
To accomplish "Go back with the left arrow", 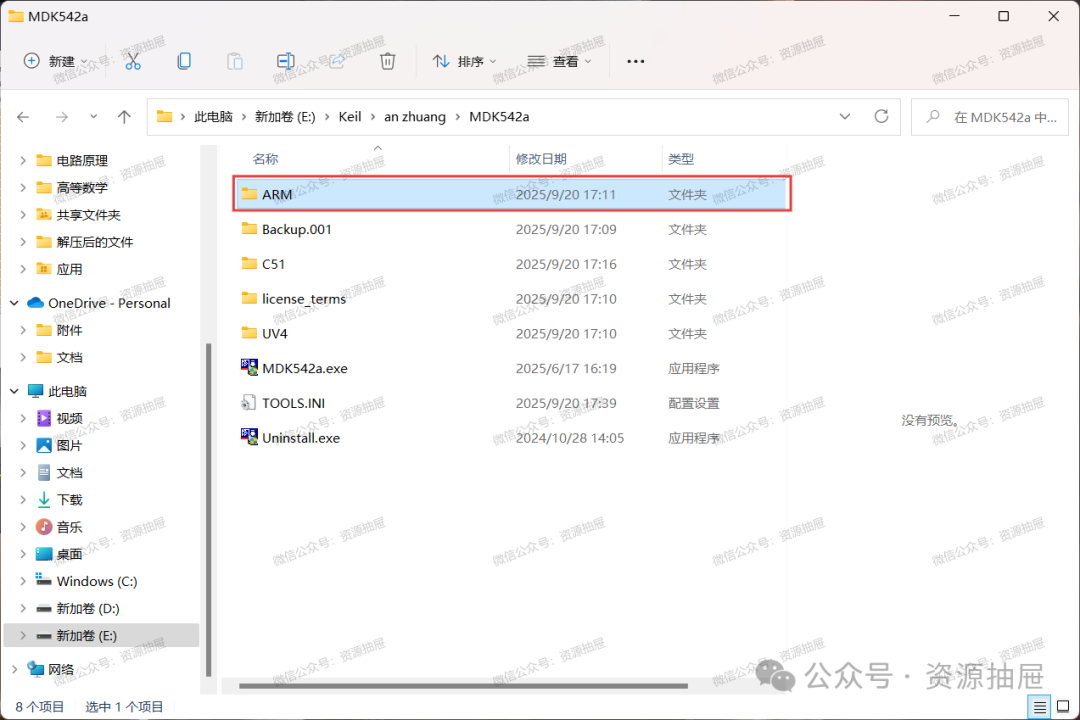I will pos(23,117).
